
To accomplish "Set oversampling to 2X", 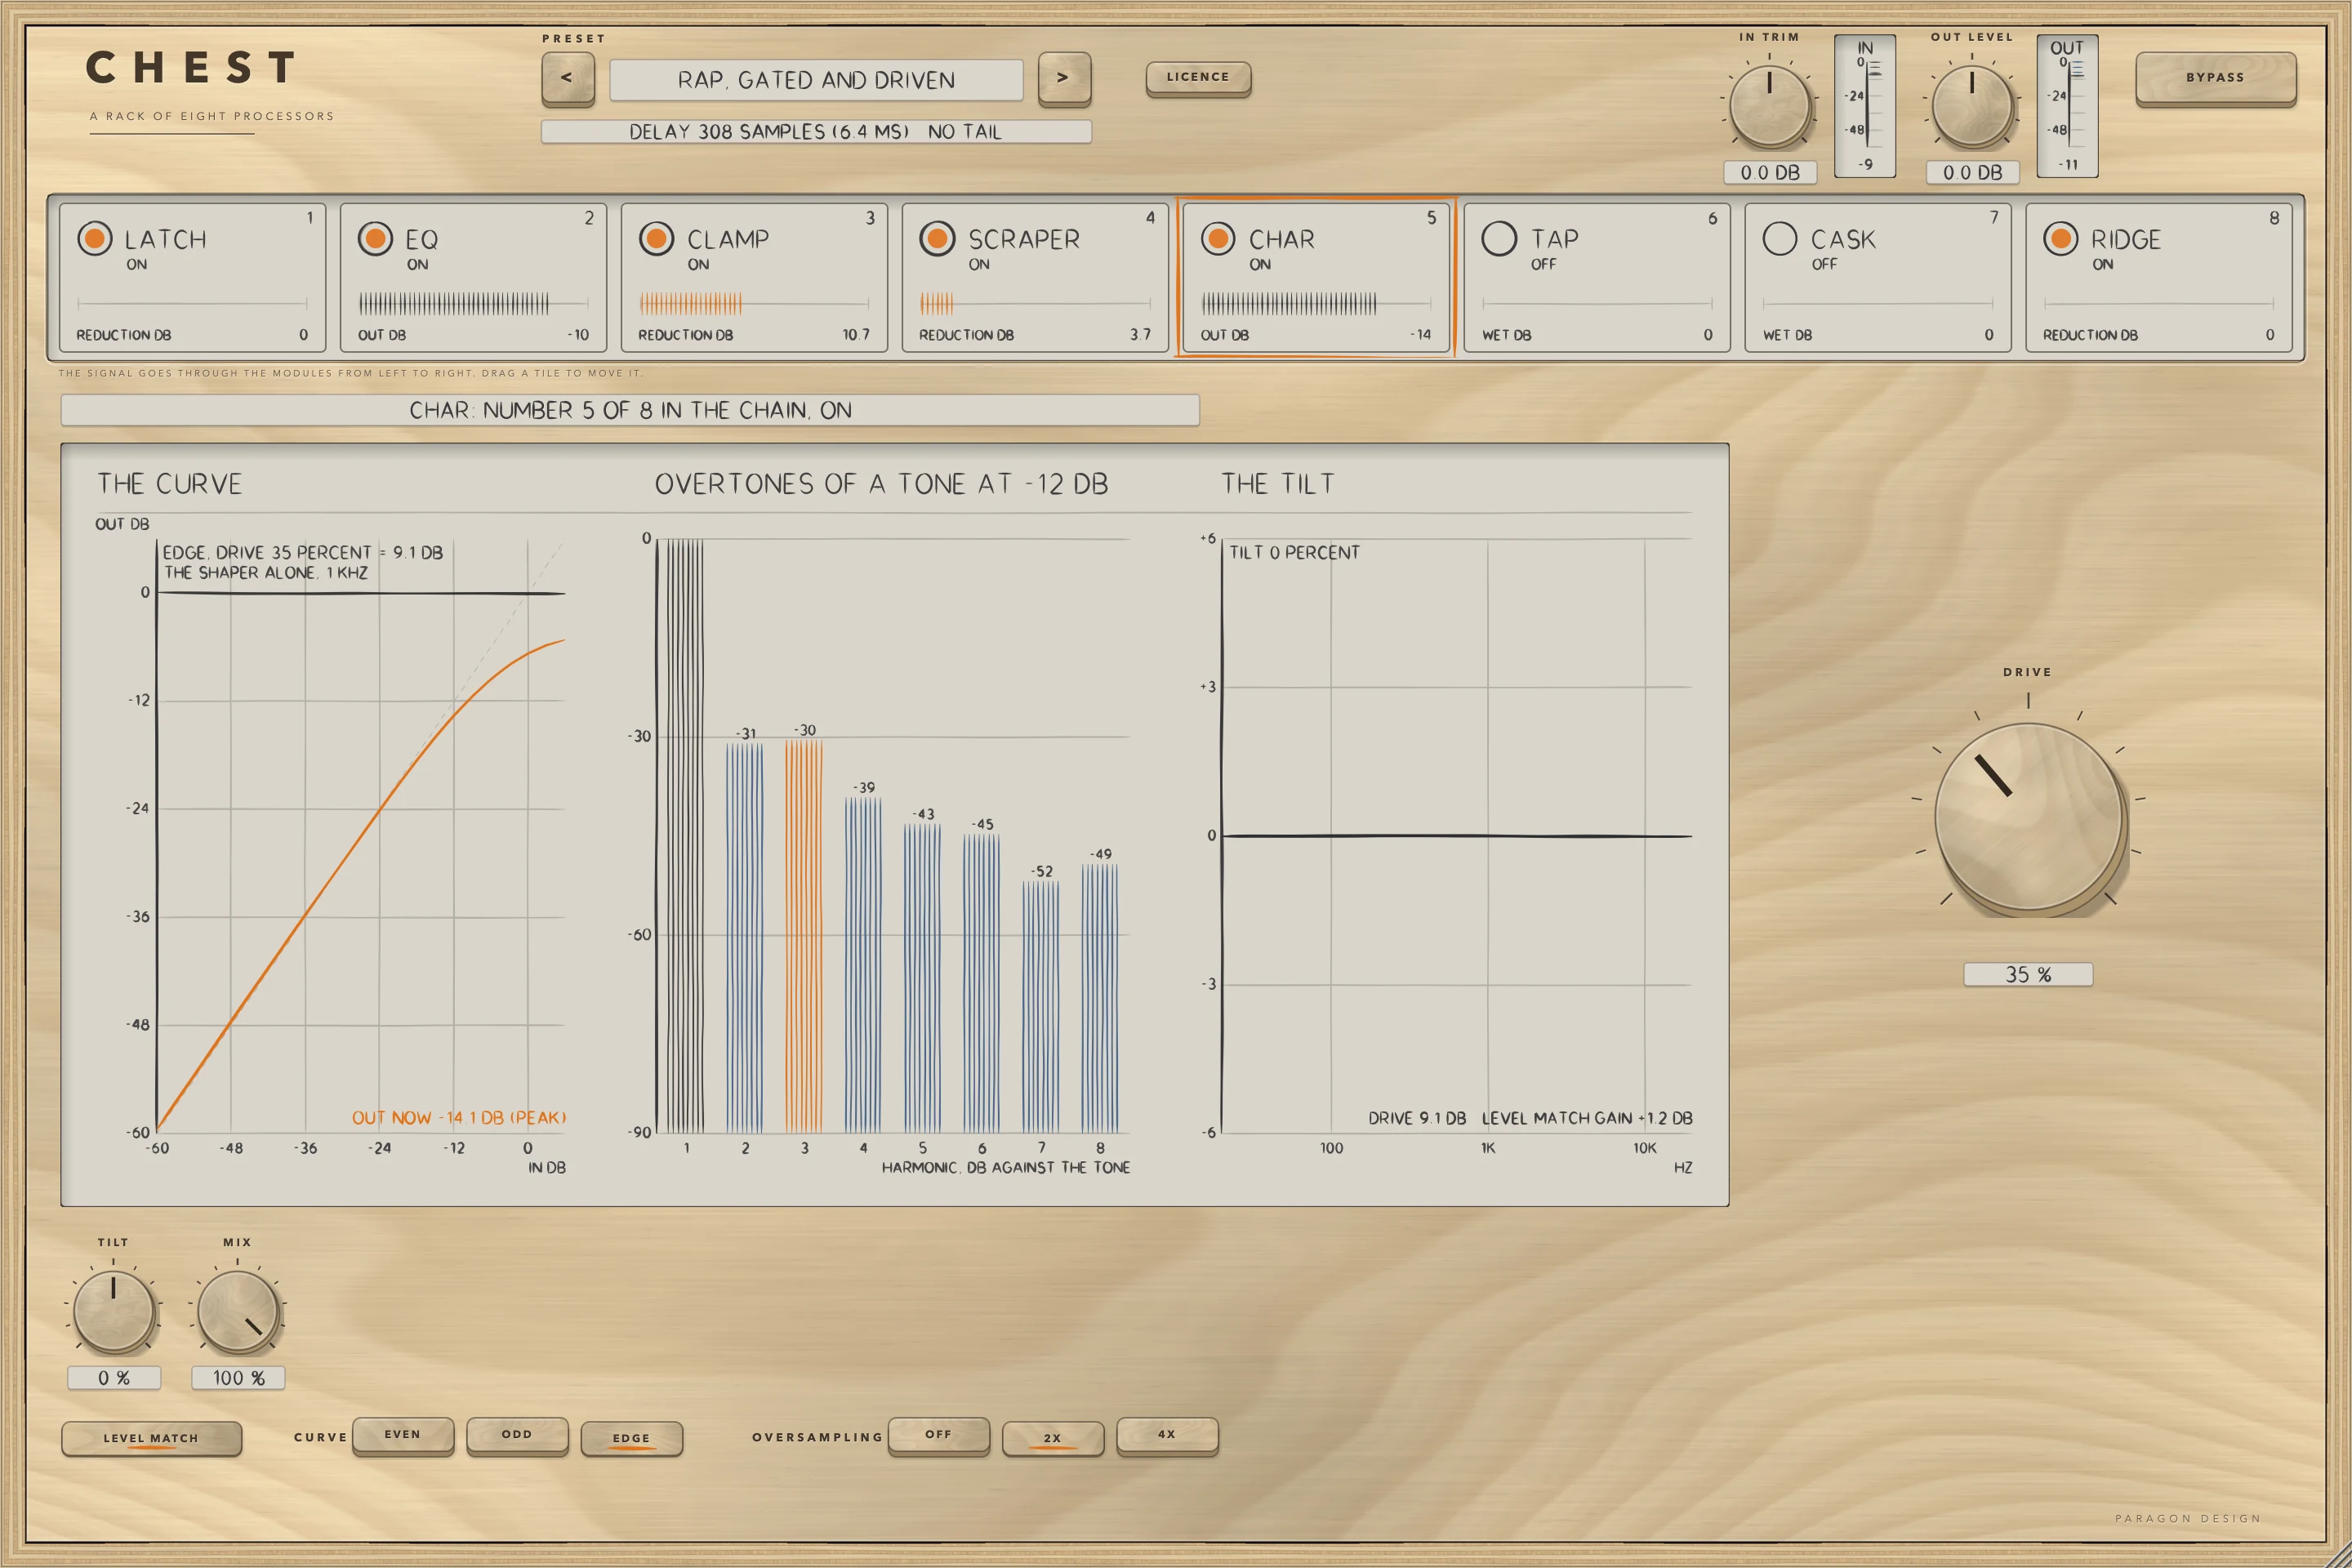I will coord(1052,1438).
